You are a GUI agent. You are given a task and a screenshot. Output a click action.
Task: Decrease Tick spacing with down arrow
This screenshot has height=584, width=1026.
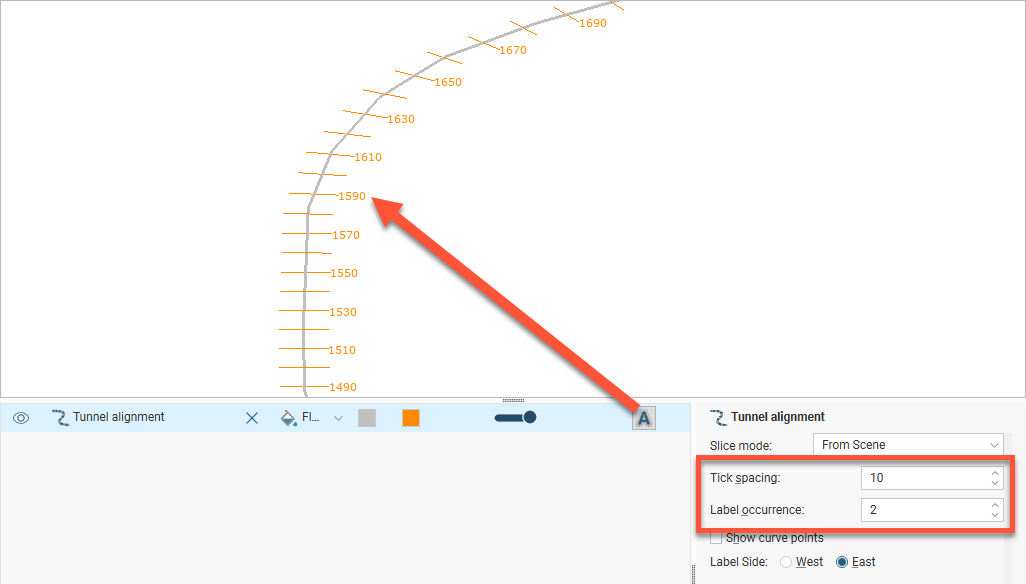(x=995, y=483)
